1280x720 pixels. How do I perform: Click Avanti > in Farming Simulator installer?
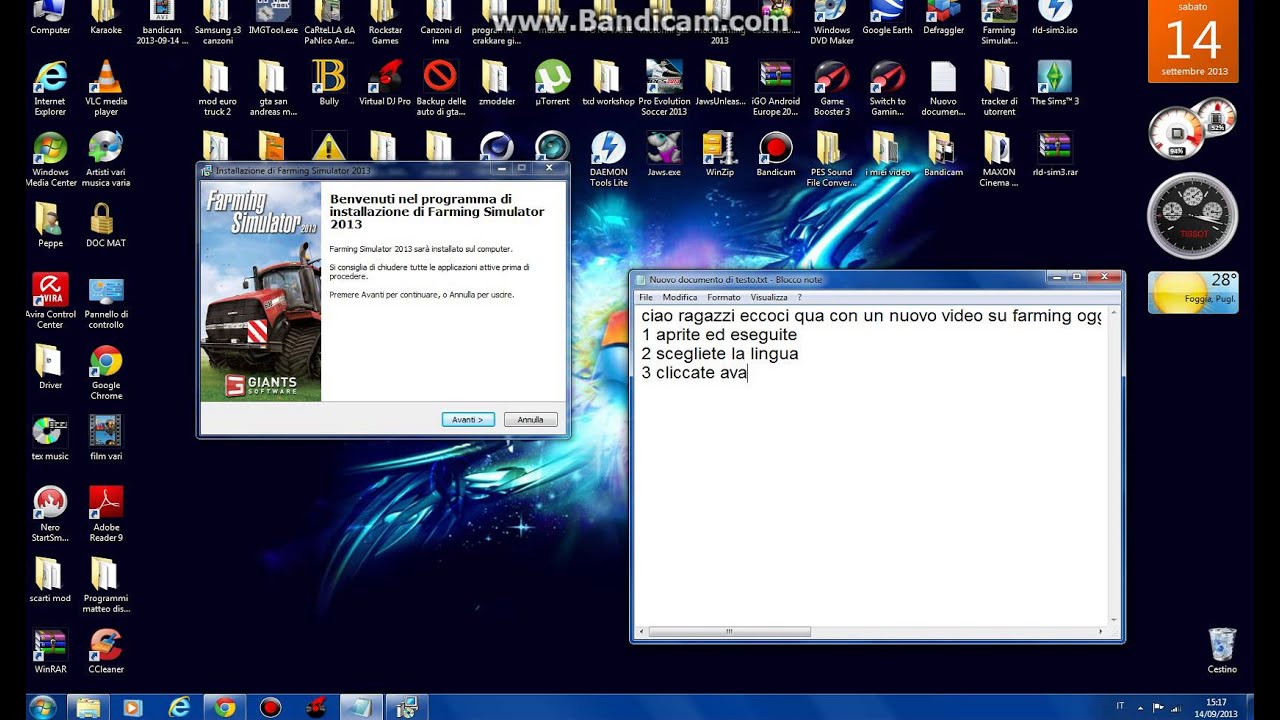468,420
